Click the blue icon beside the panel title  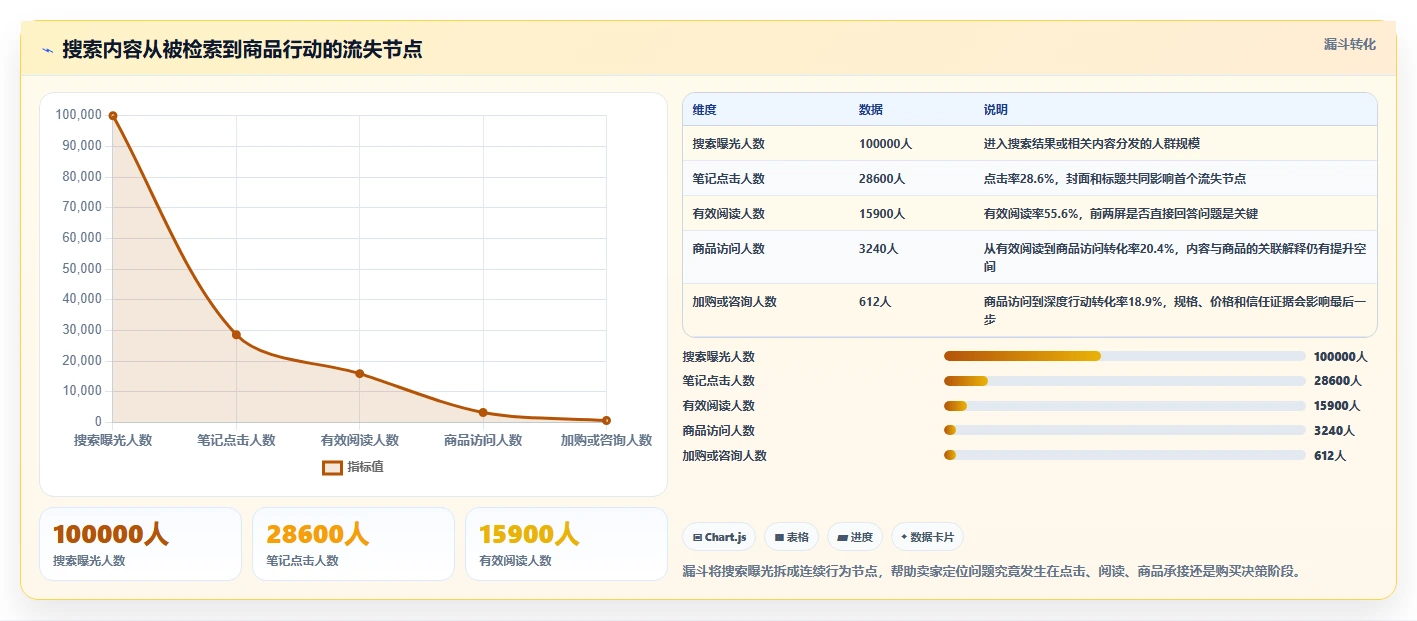coord(47,50)
